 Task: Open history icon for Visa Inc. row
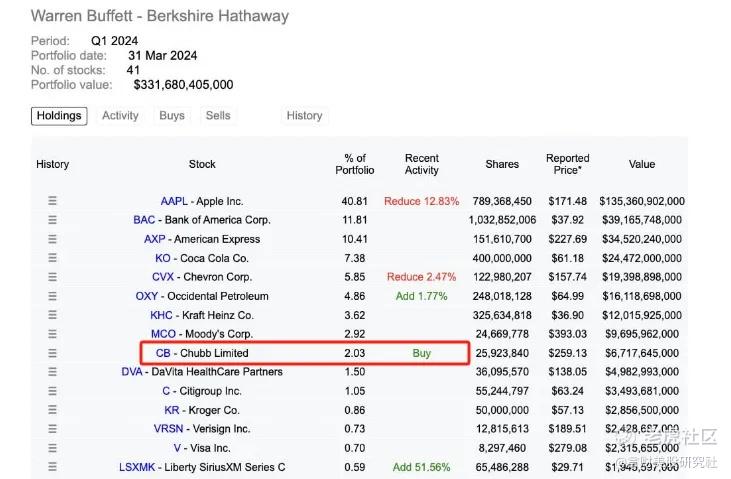click(52, 448)
